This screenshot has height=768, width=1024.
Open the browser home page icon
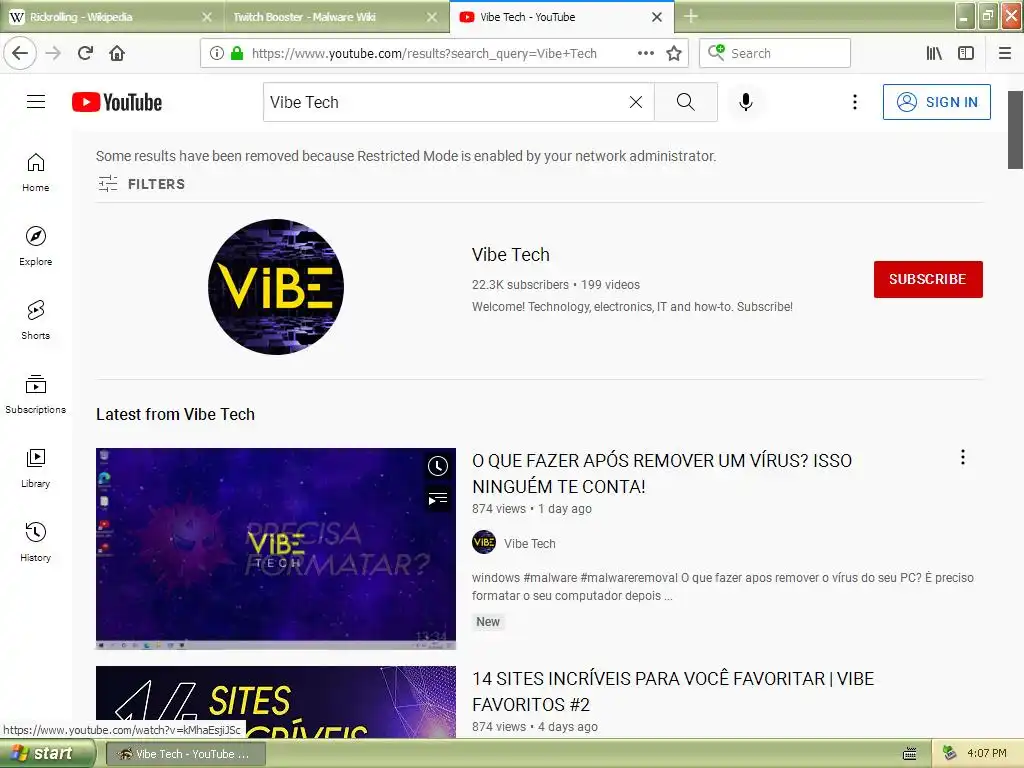(x=117, y=53)
